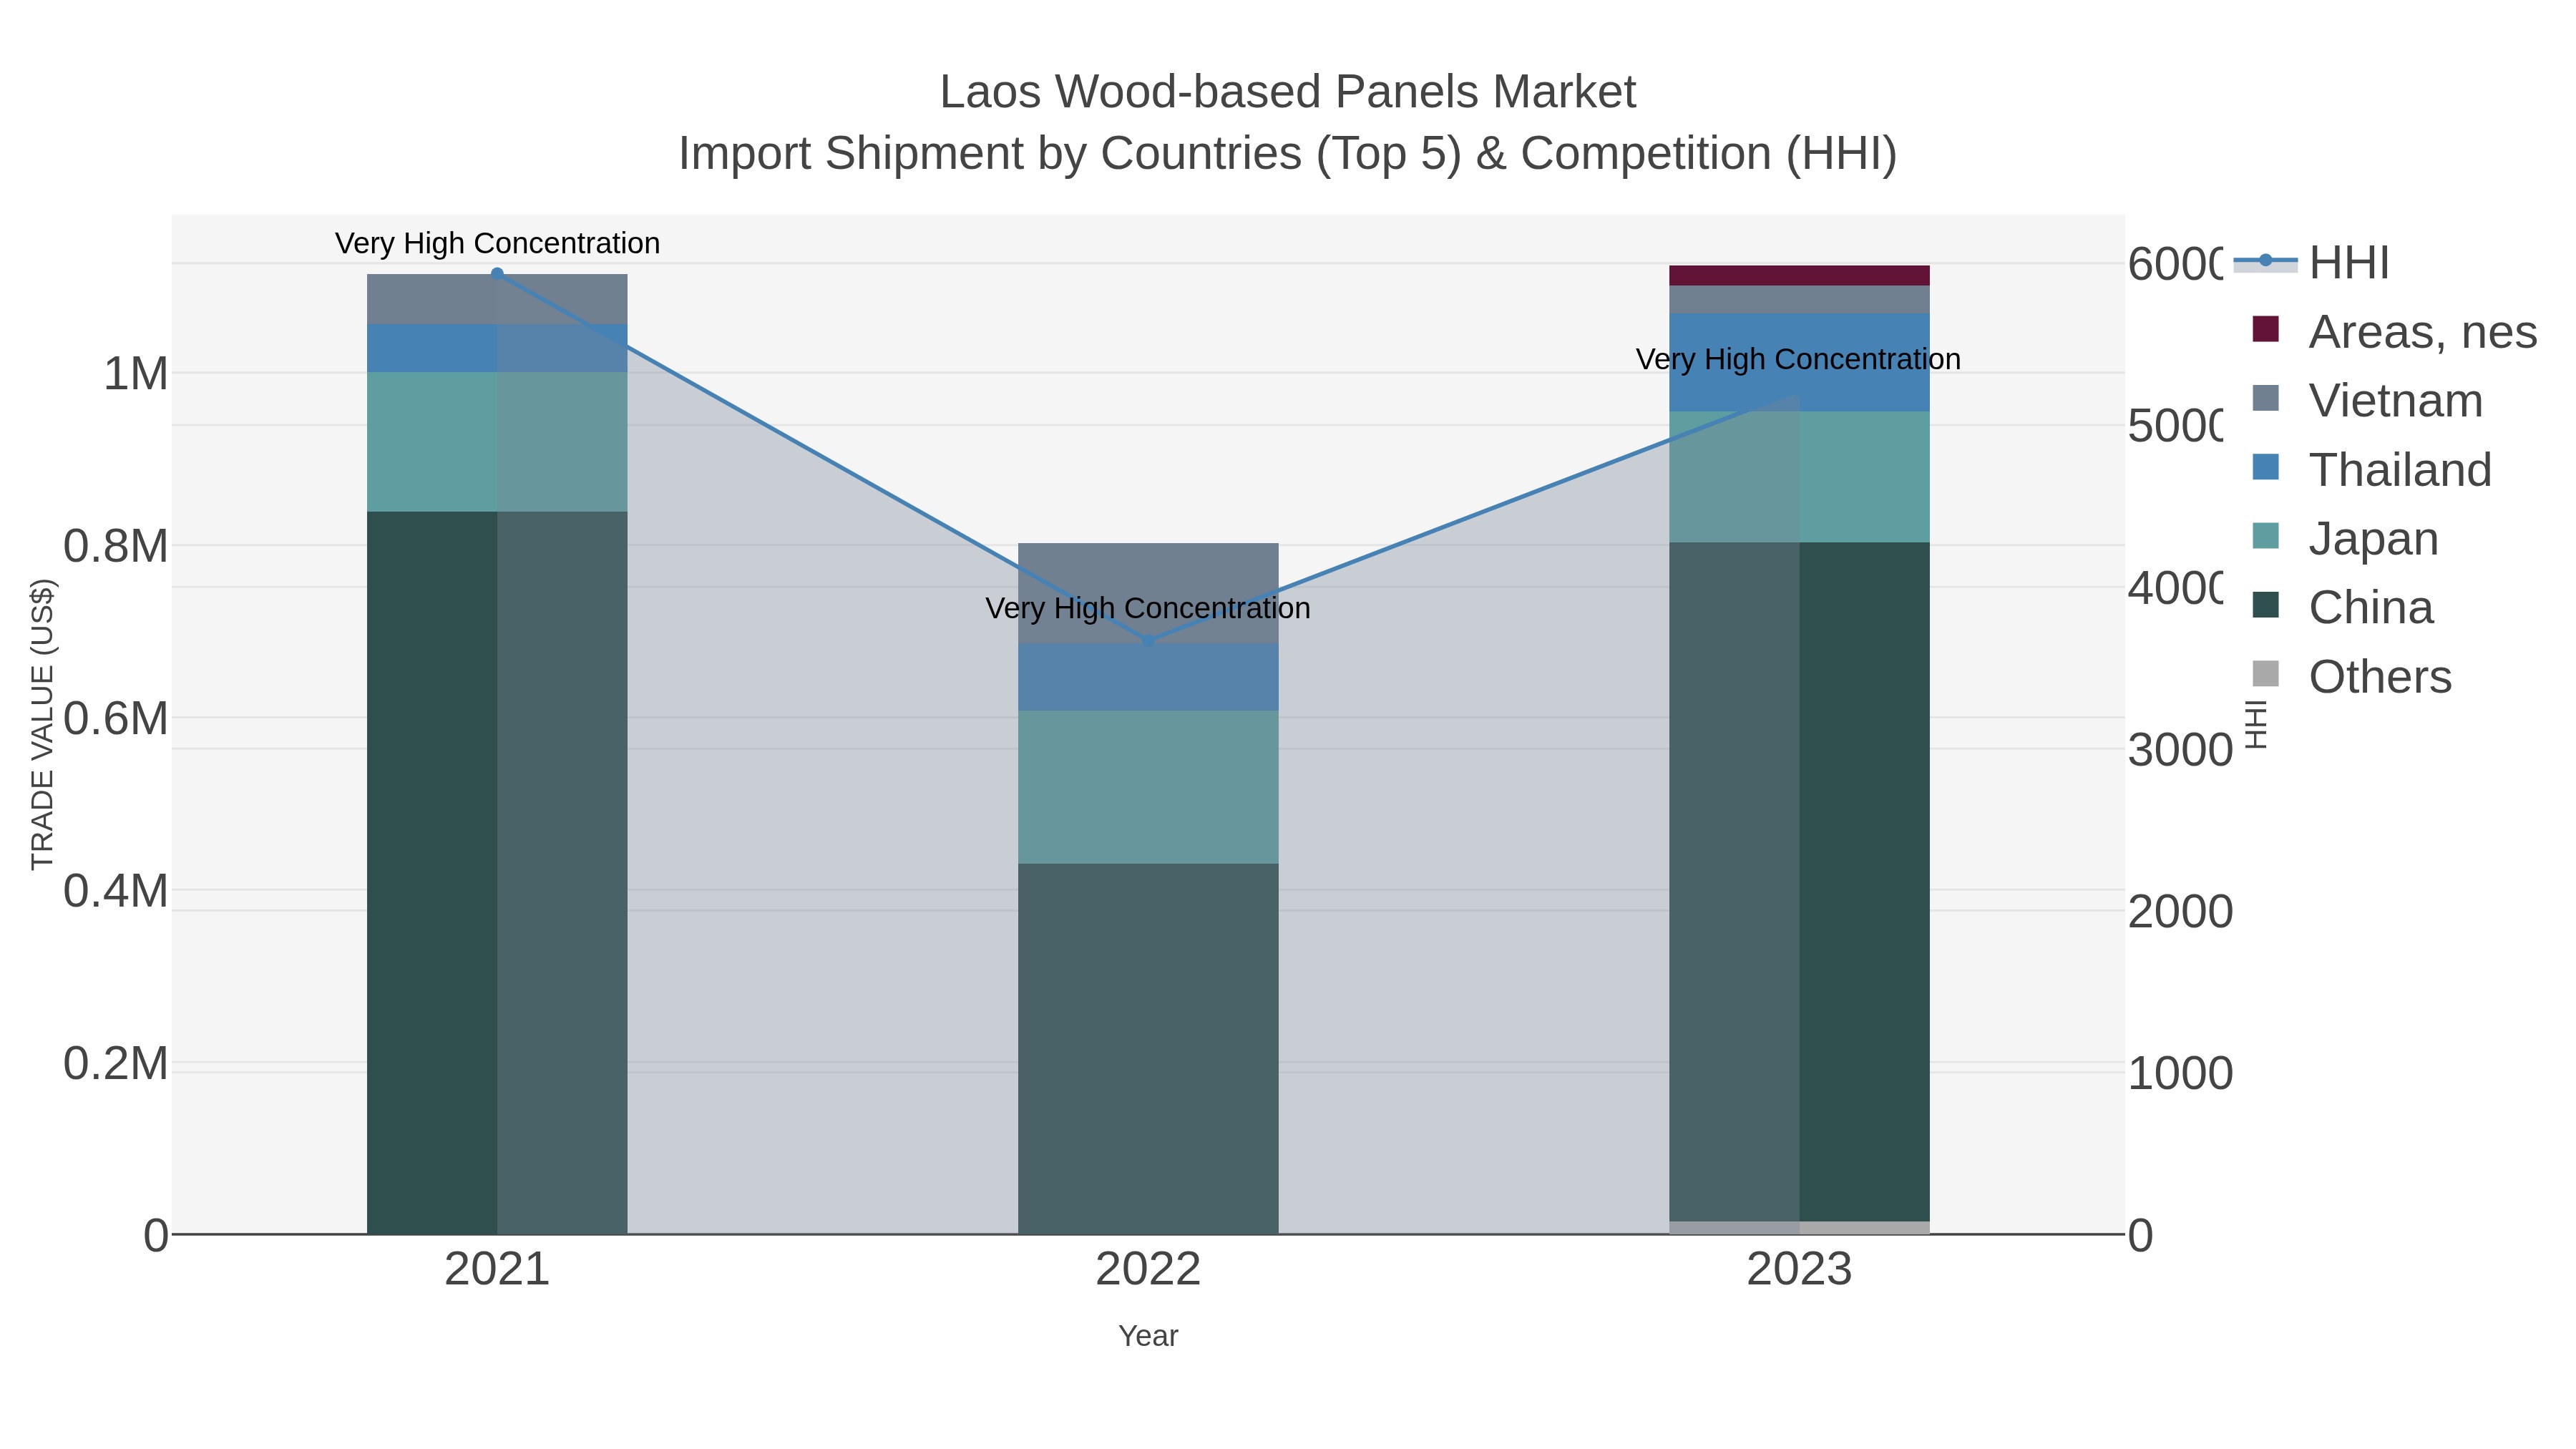Click the 0.2M tick on left axis

[x=116, y=1063]
